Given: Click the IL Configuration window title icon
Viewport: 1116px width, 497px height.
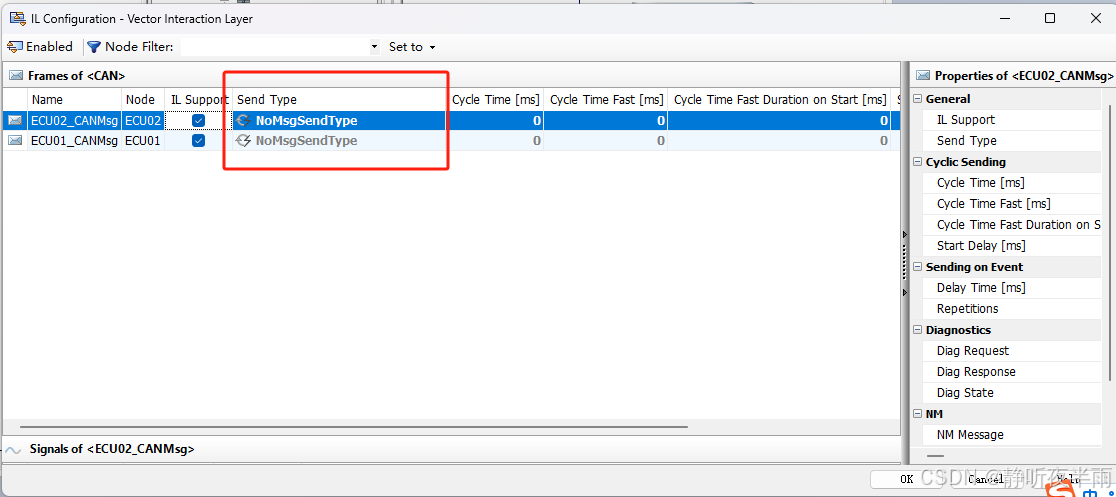Looking at the screenshot, I should (x=16, y=19).
